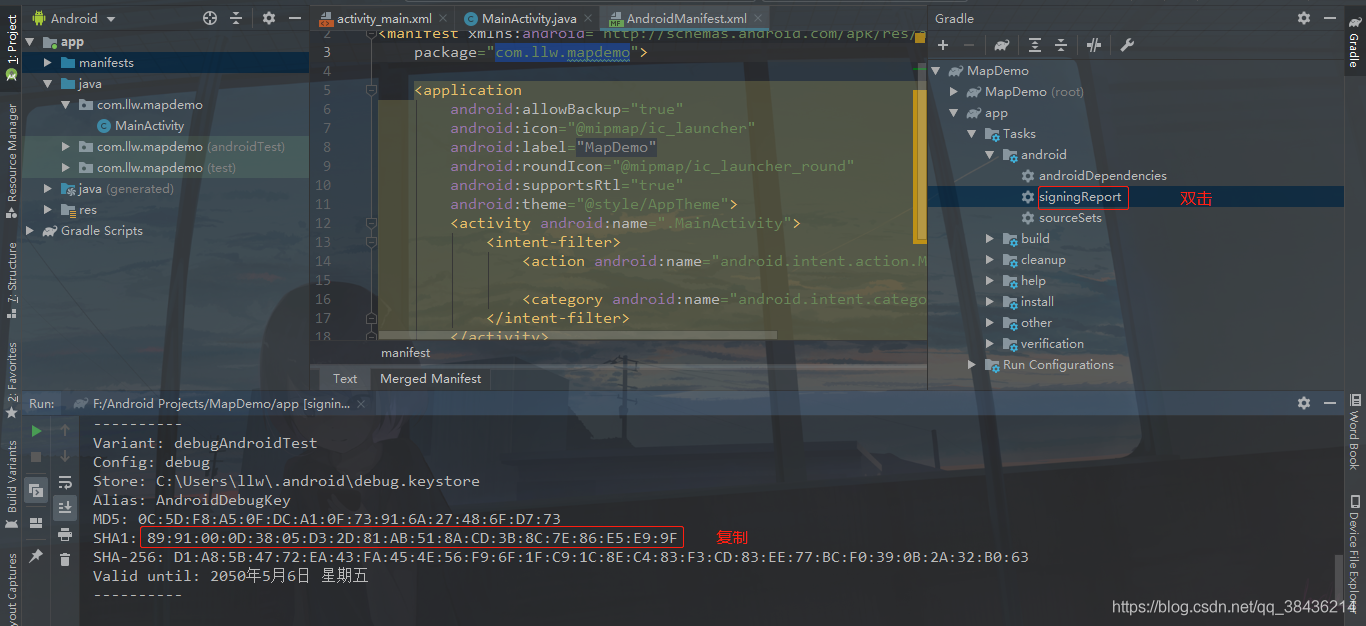Expand the res folder in project tree

pos(48,210)
